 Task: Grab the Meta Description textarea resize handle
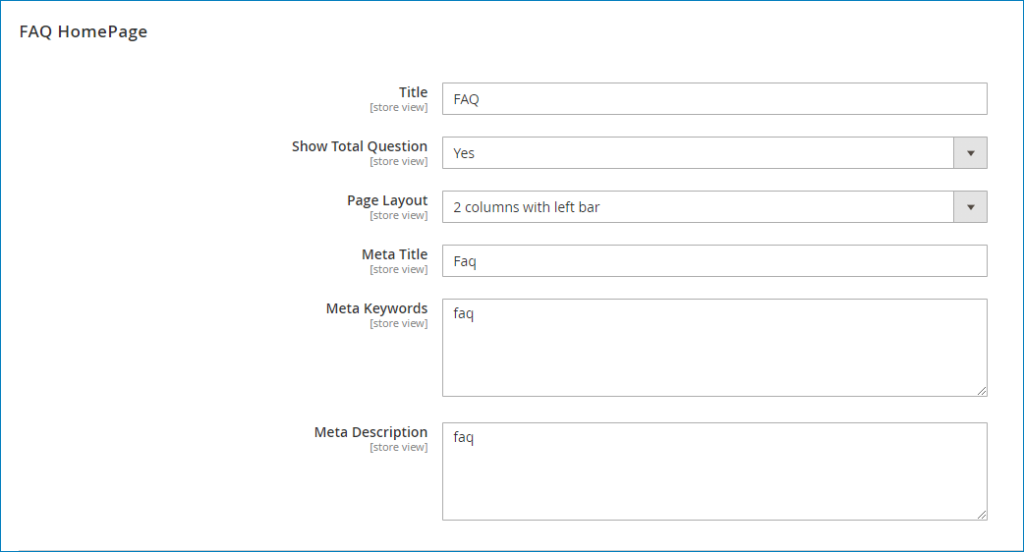[982, 515]
